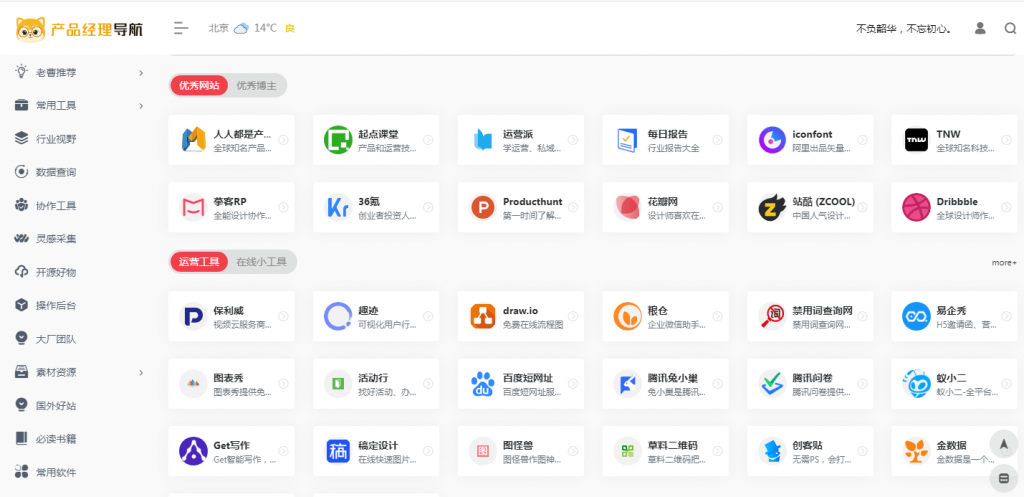Open the 创客贴 site card
The height and width of the screenshot is (497, 1024).
pos(810,451)
